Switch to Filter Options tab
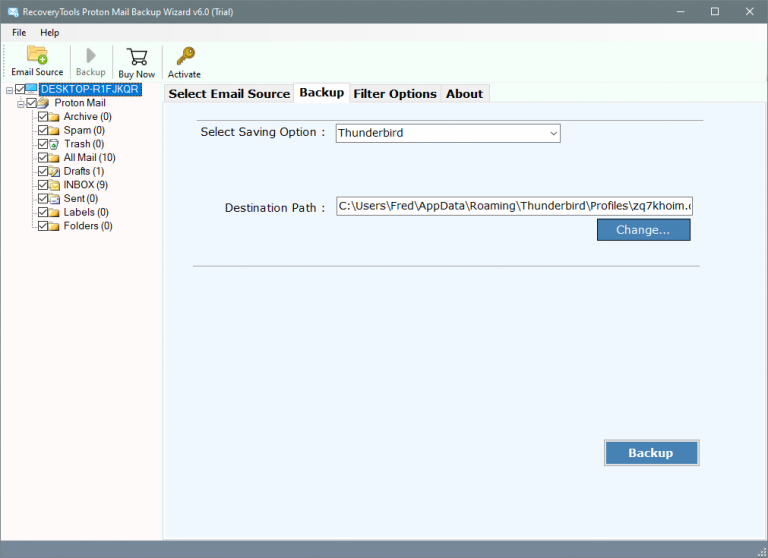 395,94
